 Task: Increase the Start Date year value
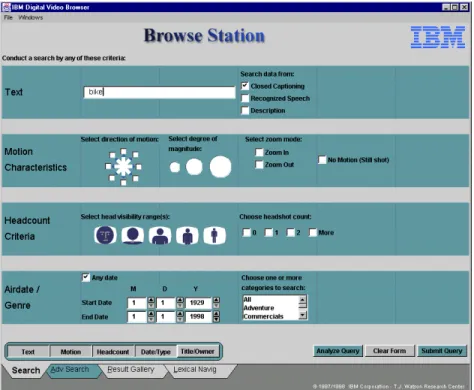click(216, 300)
